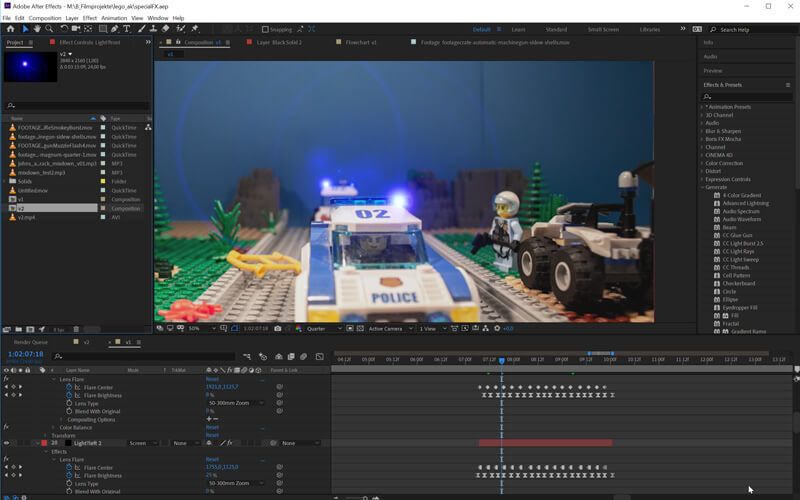Select the Learn workspace
This screenshot has width=800, height=500.
[x=518, y=30]
